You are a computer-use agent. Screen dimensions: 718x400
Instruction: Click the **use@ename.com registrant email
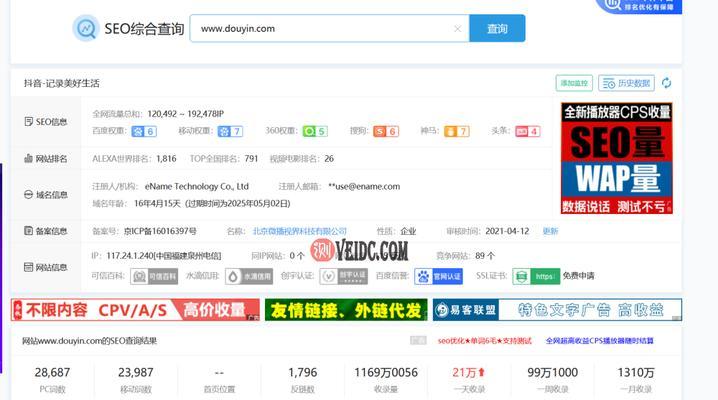[x=364, y=187]
